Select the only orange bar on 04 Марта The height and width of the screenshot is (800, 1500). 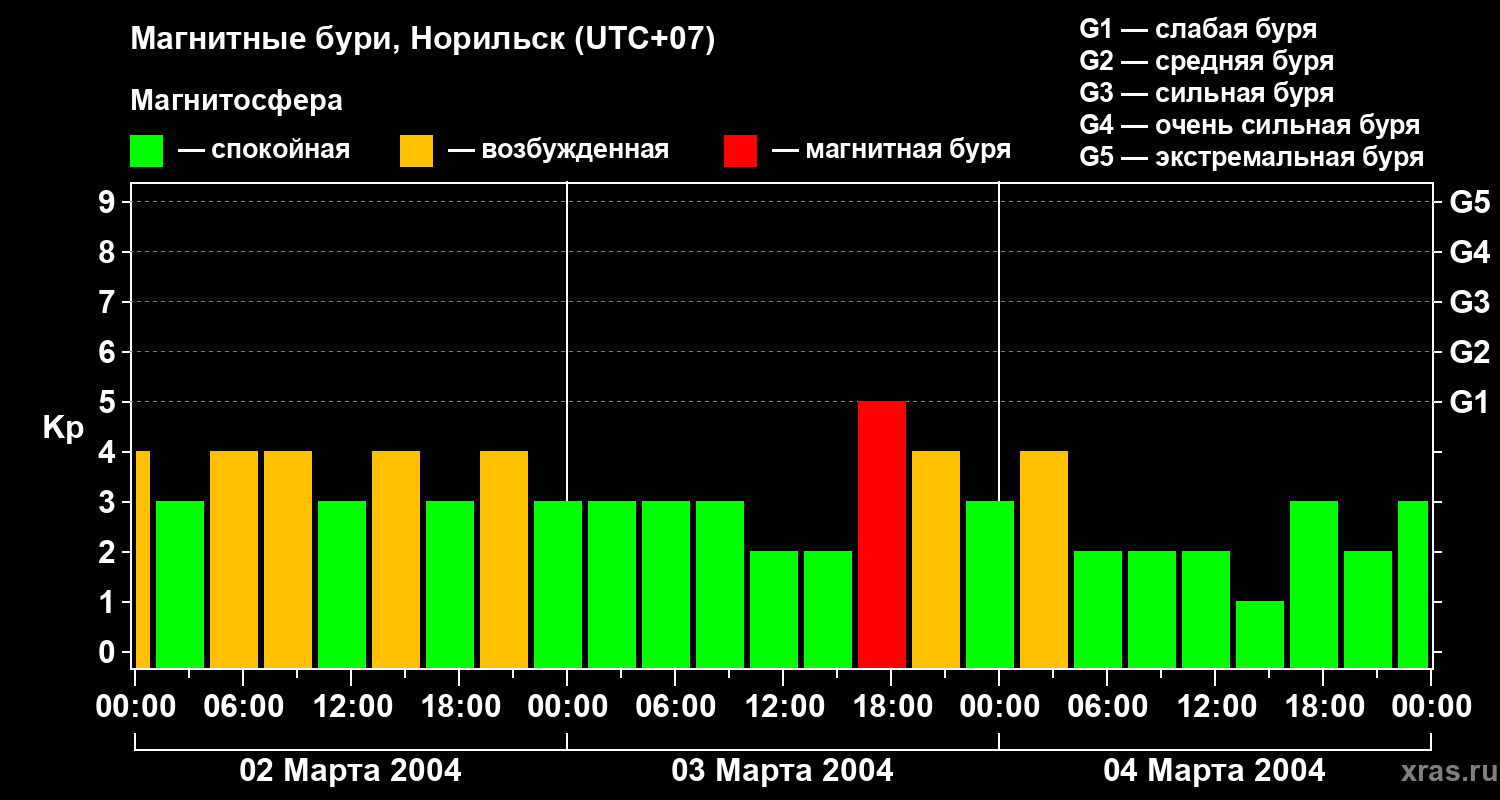(1044, 559)
